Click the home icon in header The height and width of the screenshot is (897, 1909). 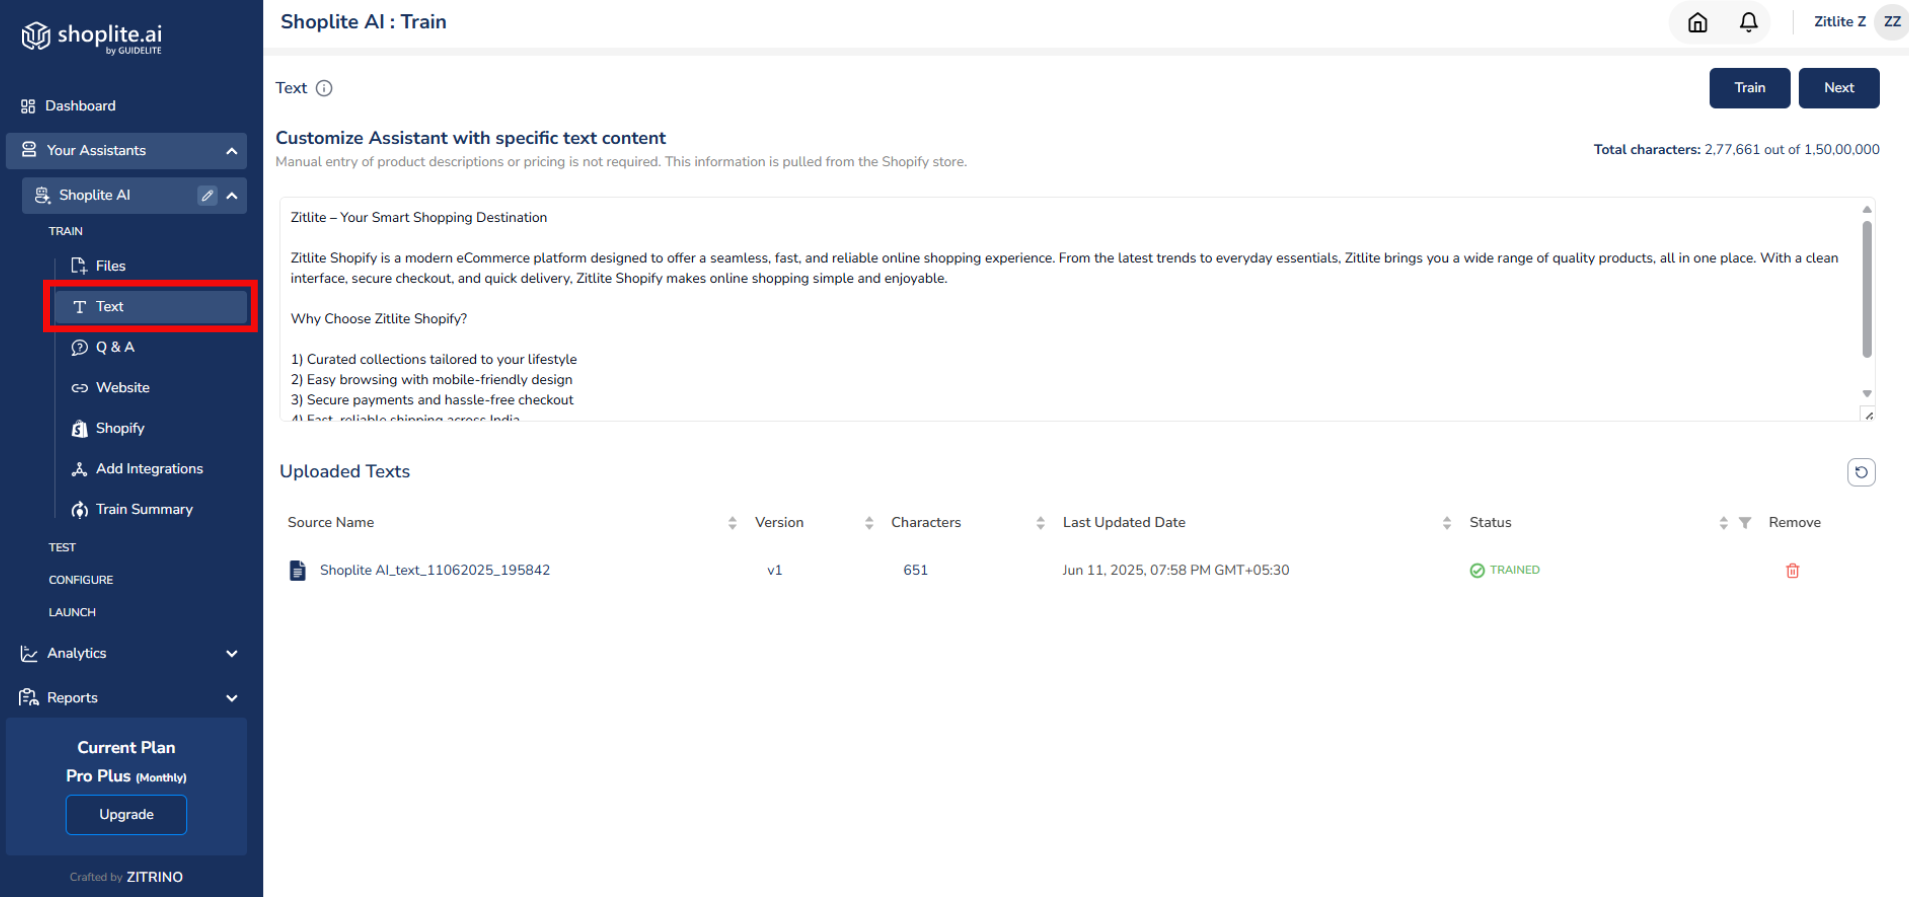pos(1697,22)
